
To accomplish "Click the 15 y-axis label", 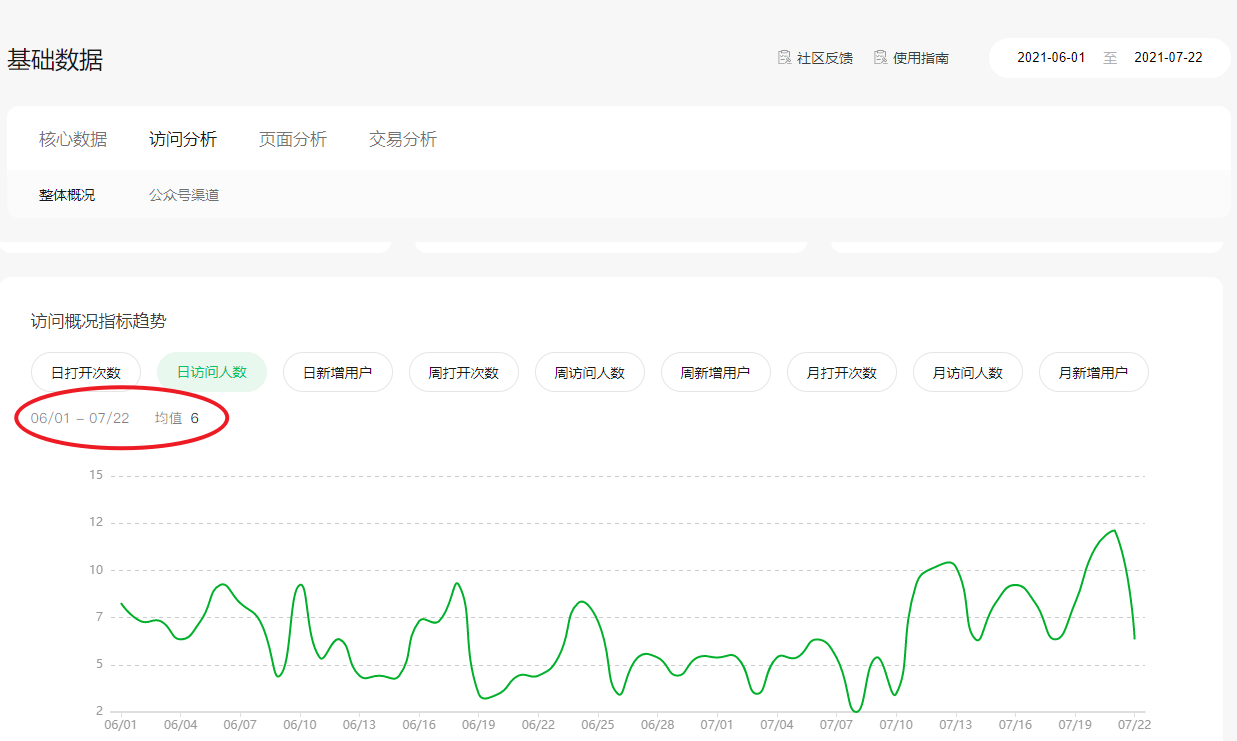I will pyautogui.click(x=96, y=475).
